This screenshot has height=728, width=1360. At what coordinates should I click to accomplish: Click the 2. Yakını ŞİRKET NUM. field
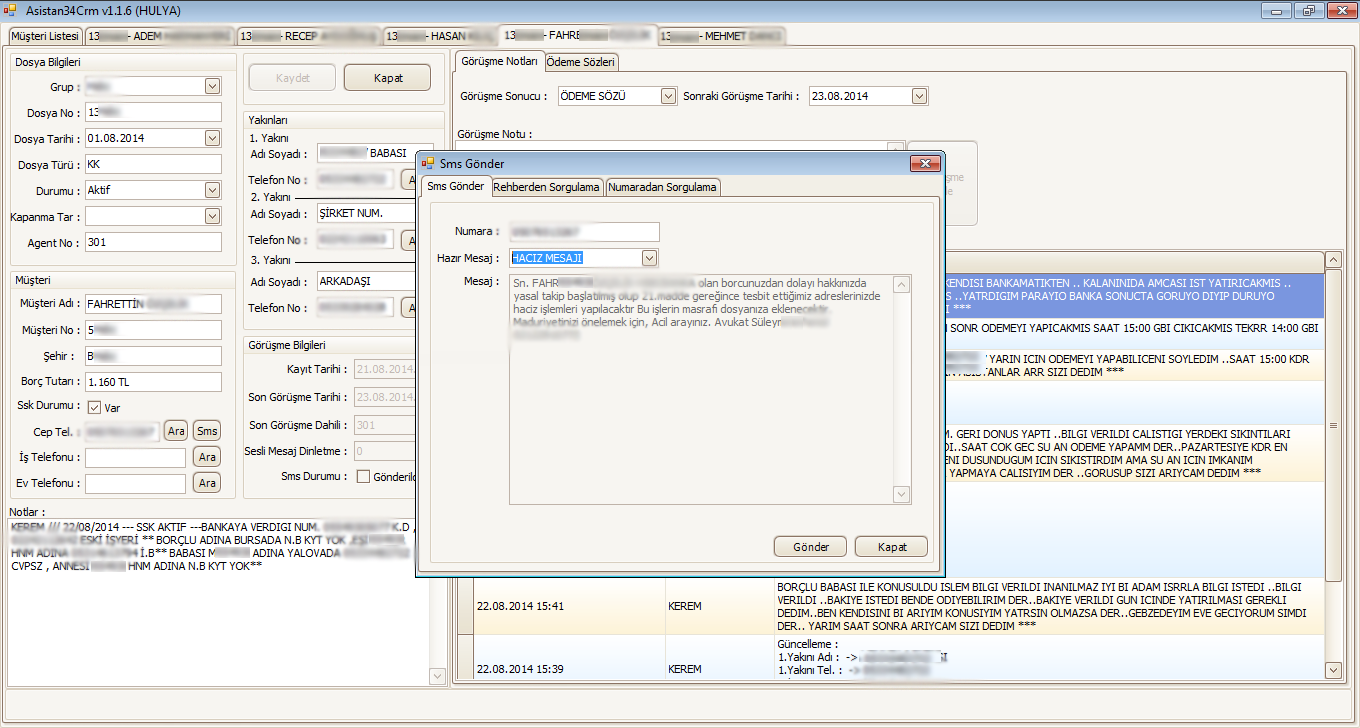pos(366,213)
